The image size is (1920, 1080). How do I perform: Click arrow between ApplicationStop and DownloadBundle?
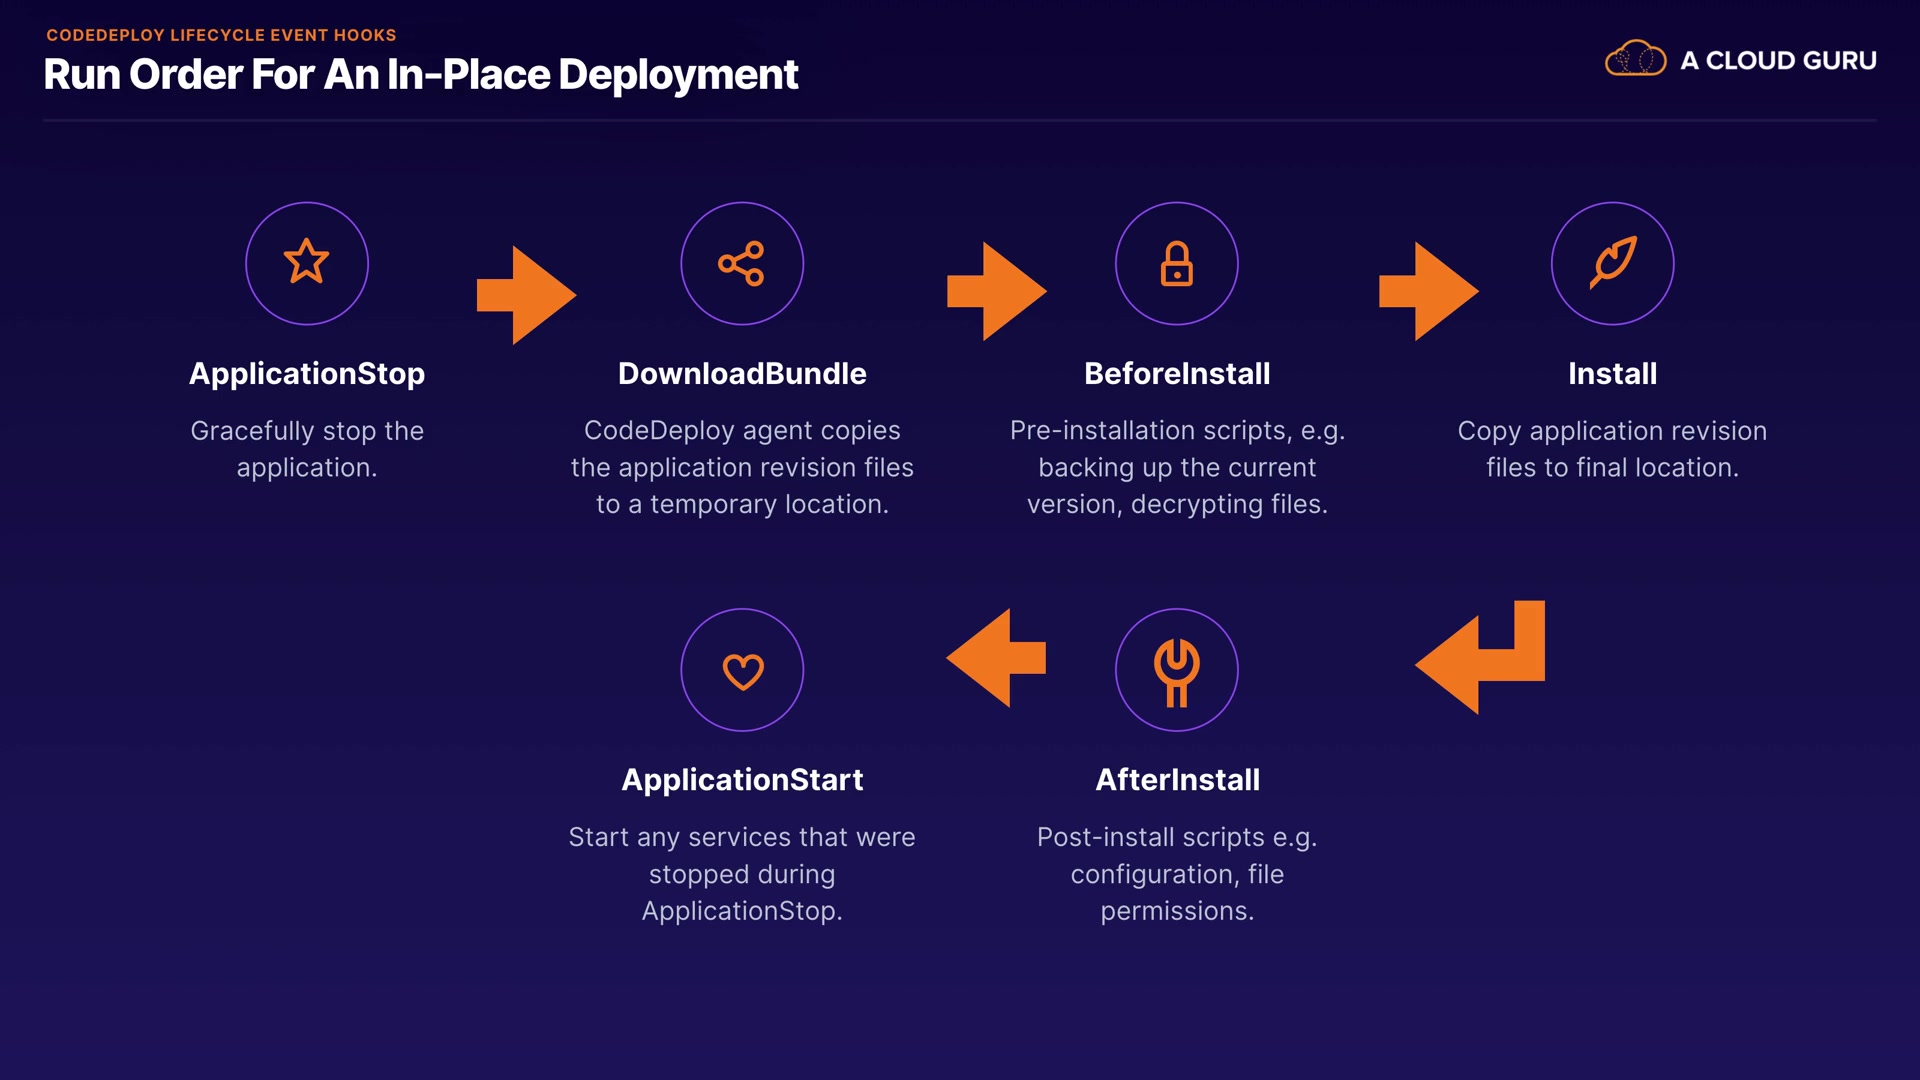point(527,295)
